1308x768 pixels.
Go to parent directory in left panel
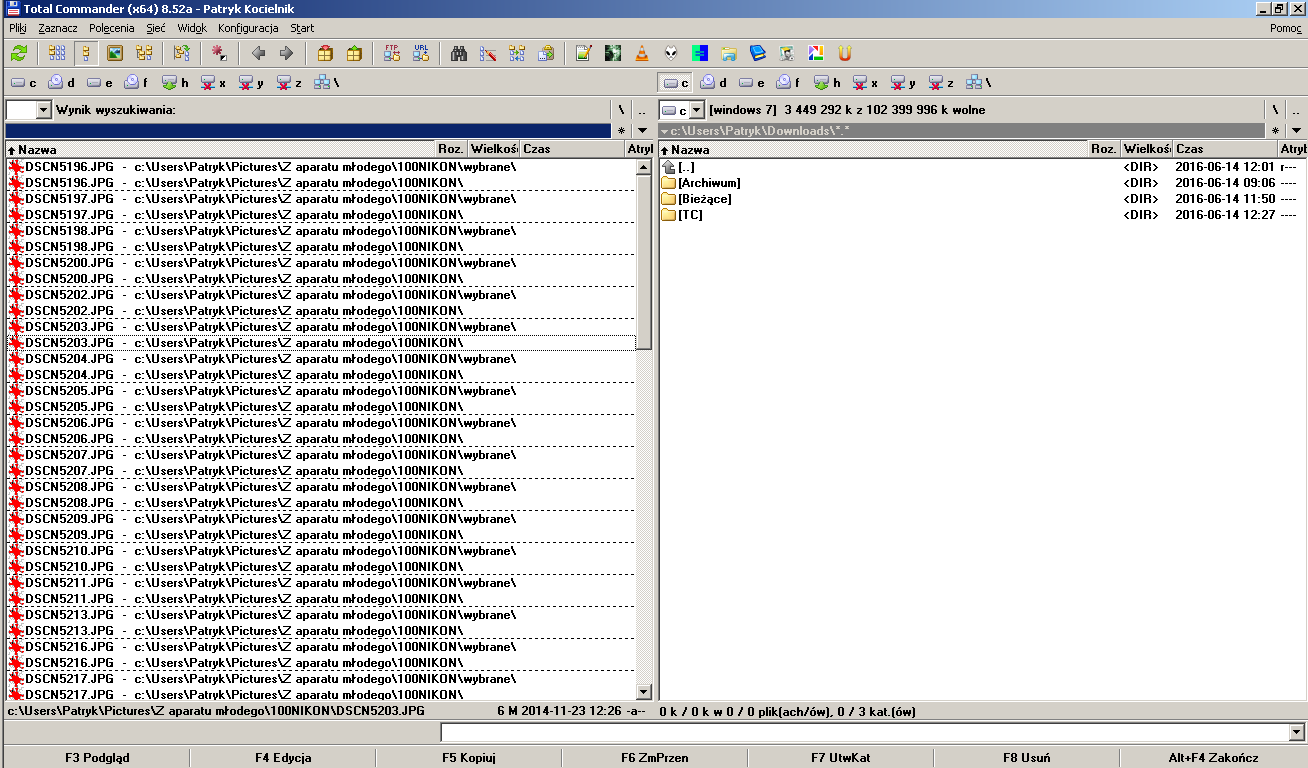642,110
